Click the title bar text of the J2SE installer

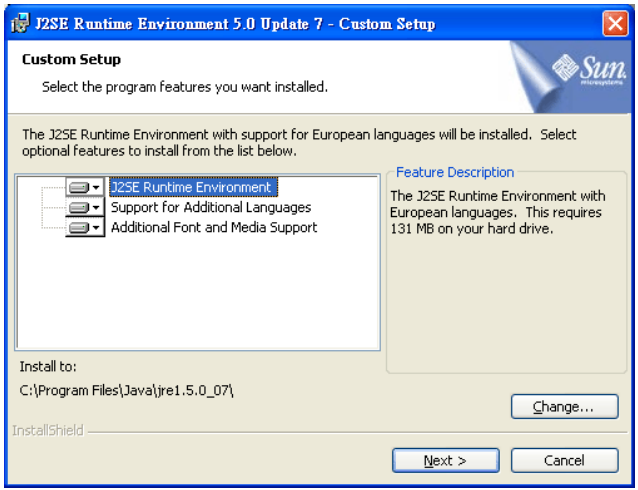coord(235,24)
